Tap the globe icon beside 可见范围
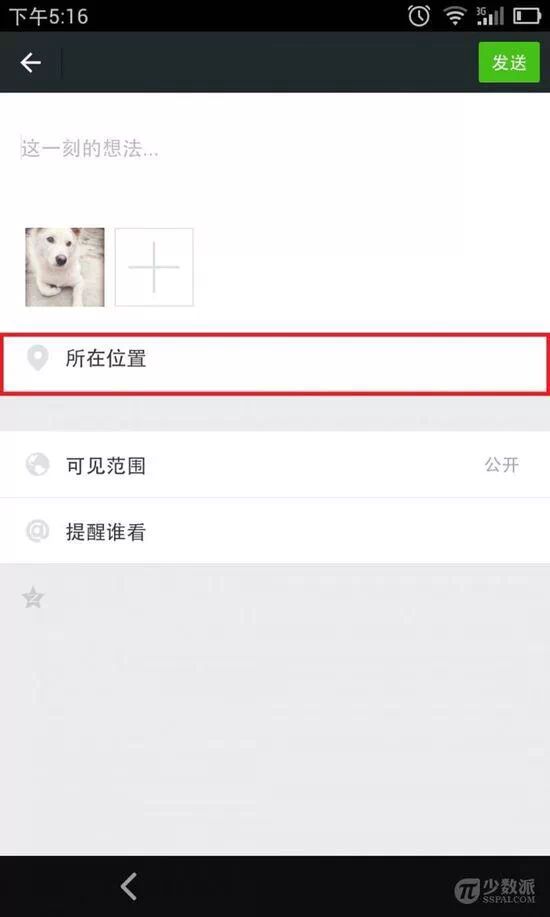 click(37, 465)
